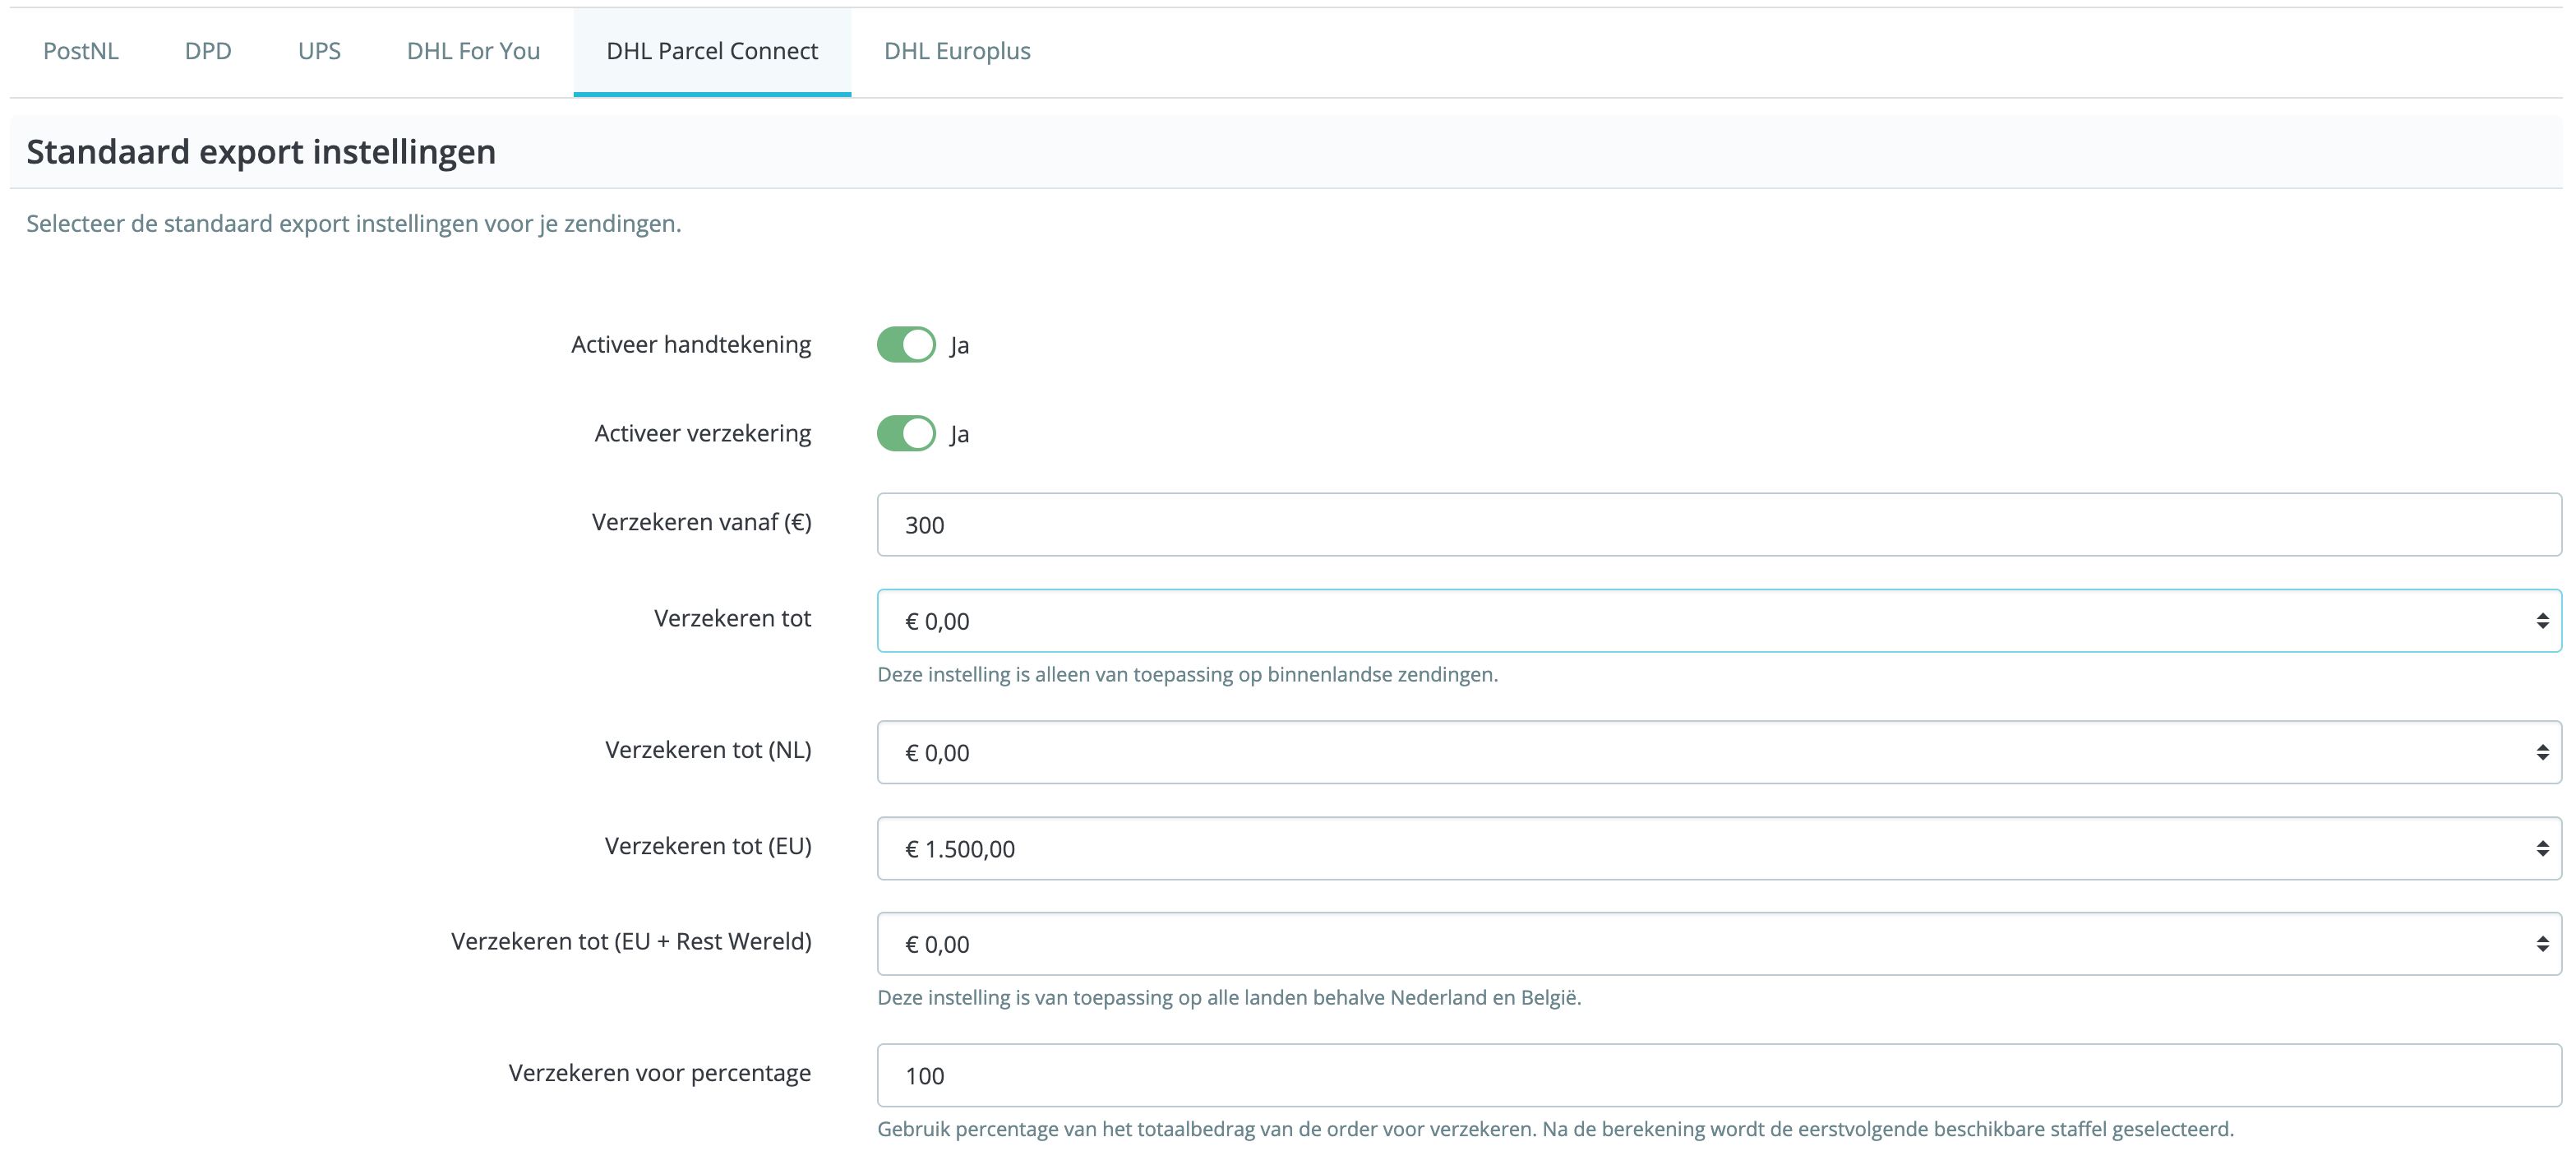Switch to the PostNL tab
The width and height of the screenshot is (2576, 1174).
pyautogui.click(x=80, y=51)
